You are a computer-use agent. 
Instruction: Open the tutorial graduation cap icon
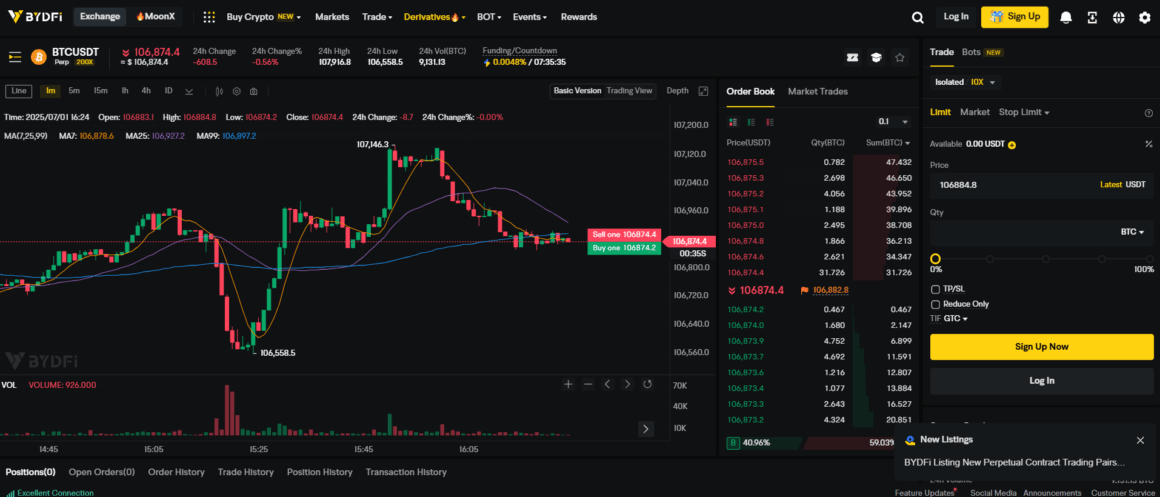[876, 57]
